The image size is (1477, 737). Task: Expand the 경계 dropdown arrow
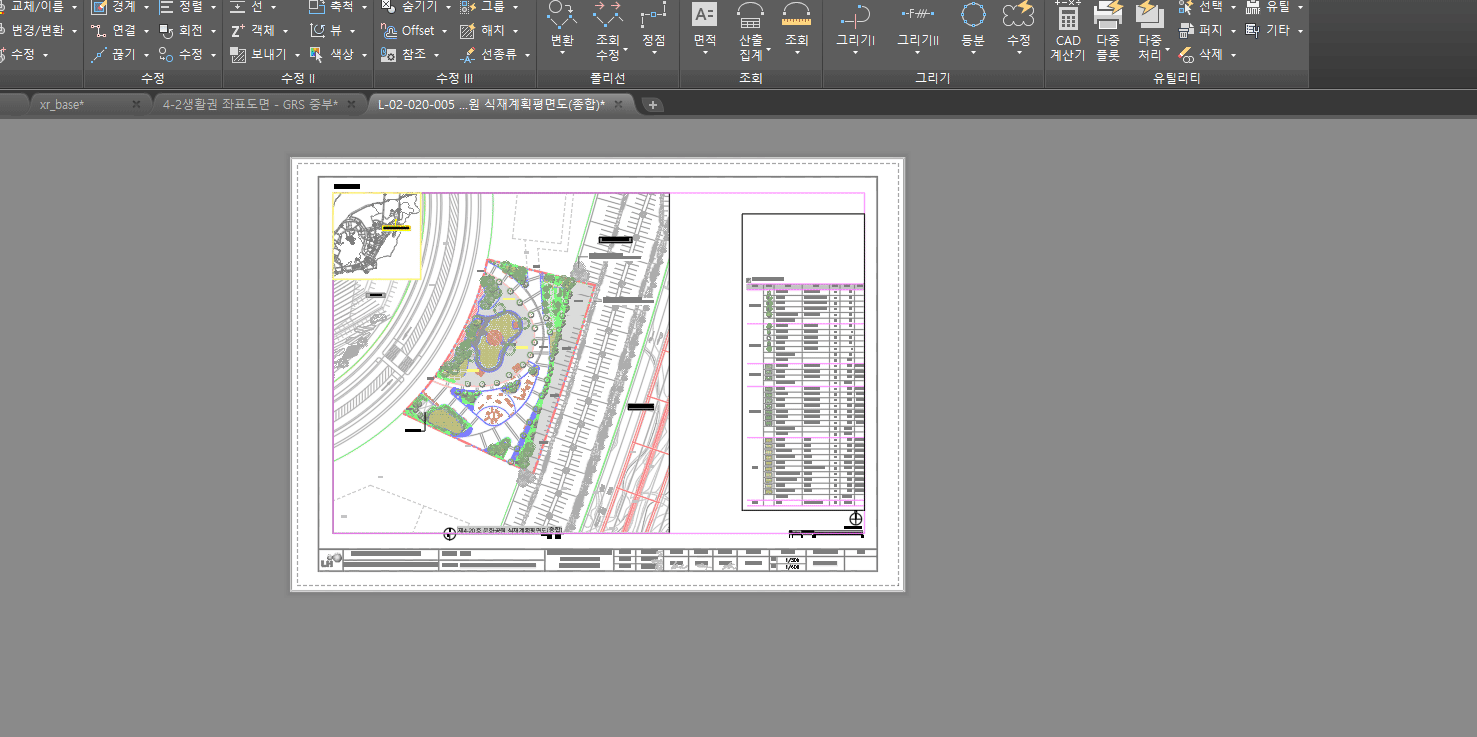coord(147,6)
